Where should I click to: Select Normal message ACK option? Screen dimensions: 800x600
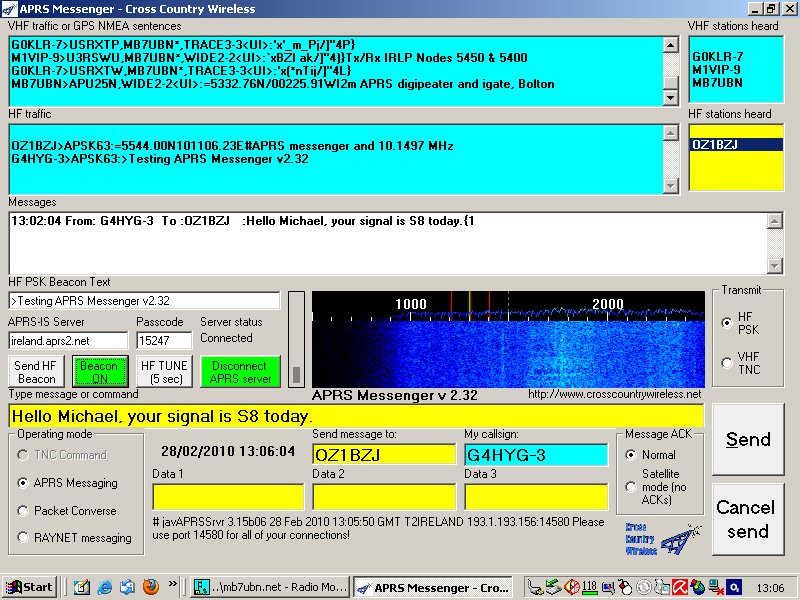[x=631, y=455]
